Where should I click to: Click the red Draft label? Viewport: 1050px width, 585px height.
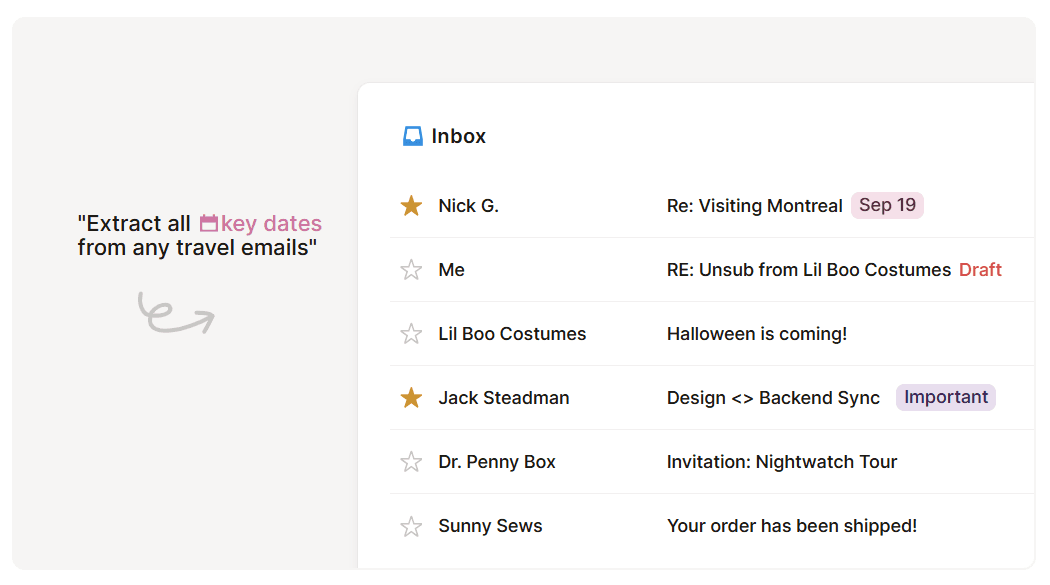(980, 269)
